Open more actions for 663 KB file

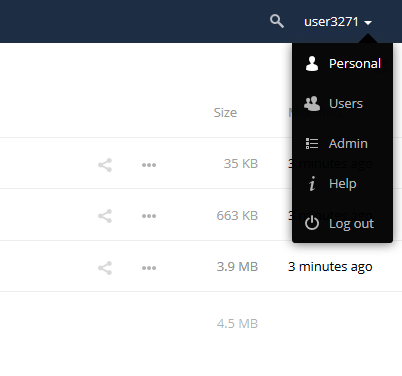149,216
